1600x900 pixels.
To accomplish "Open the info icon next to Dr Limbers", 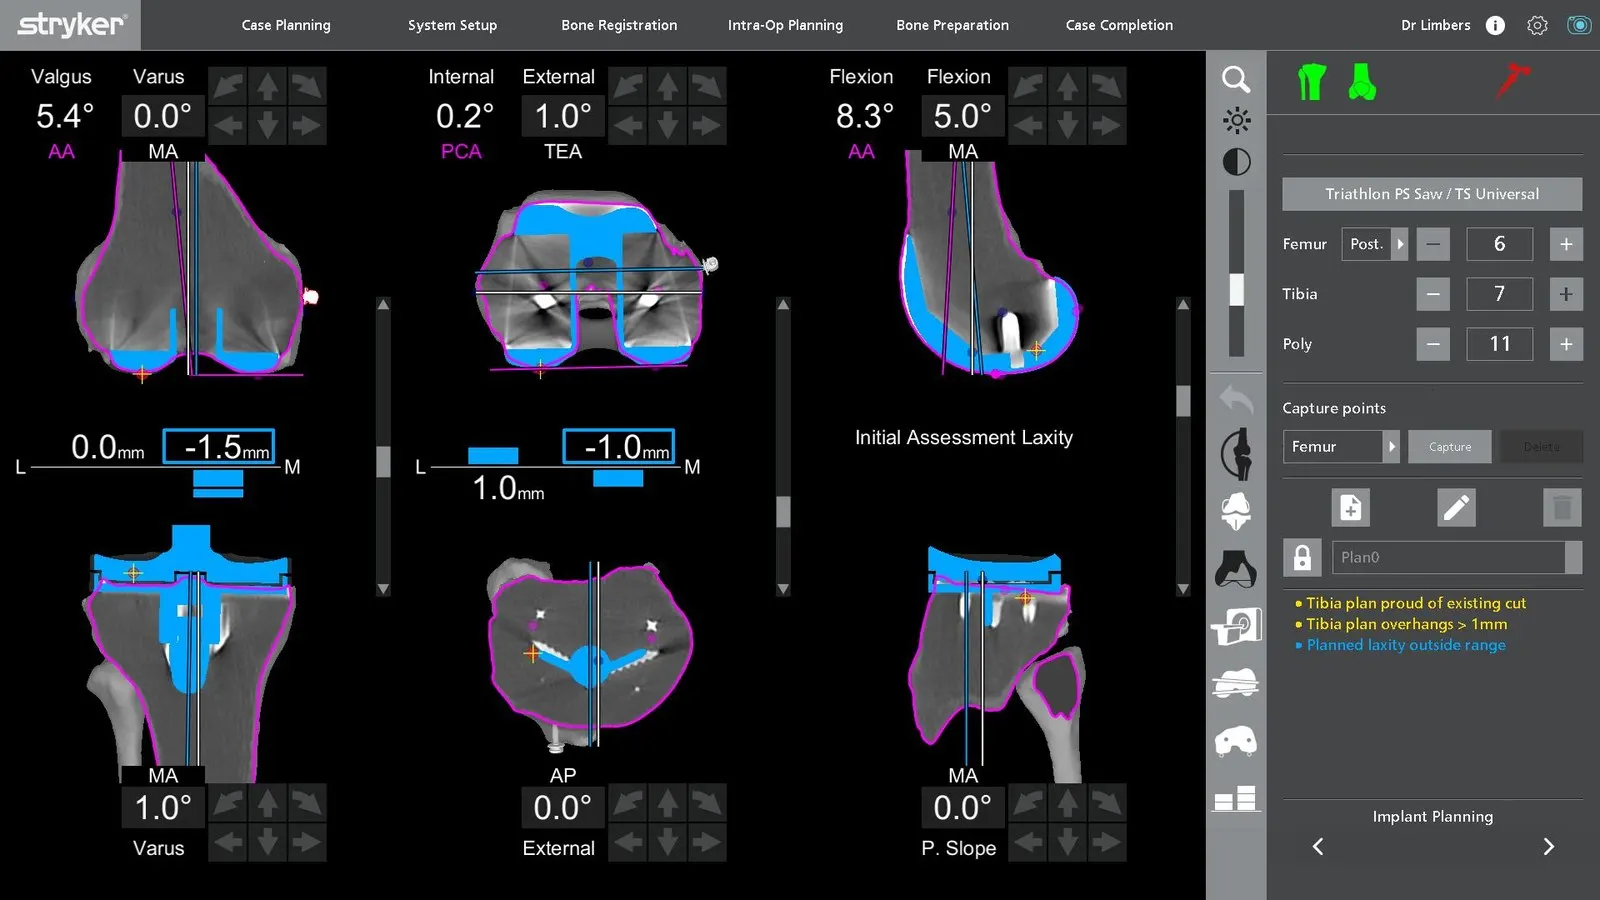I will 1495,25.
